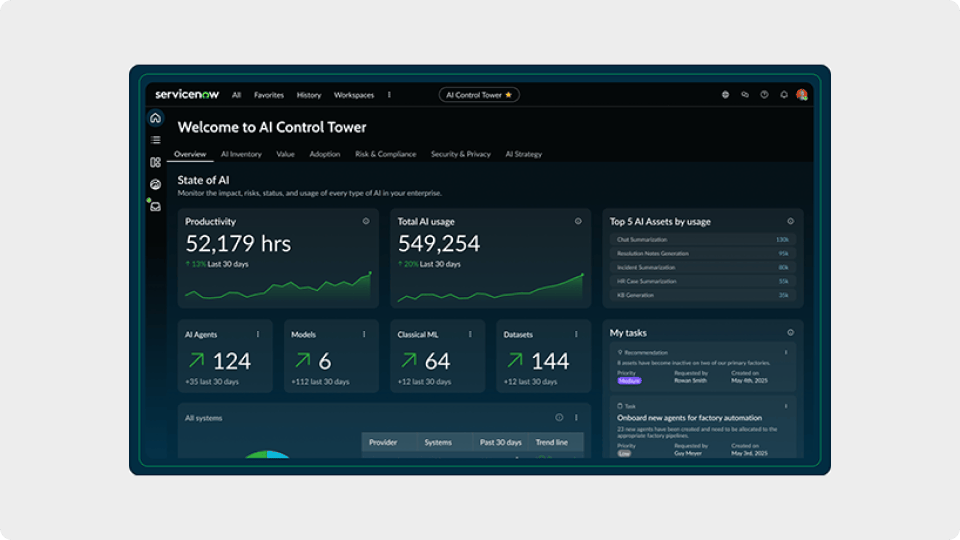Open the list view icon in sidebar
960x540 pixels.
(x=155, y=140)
